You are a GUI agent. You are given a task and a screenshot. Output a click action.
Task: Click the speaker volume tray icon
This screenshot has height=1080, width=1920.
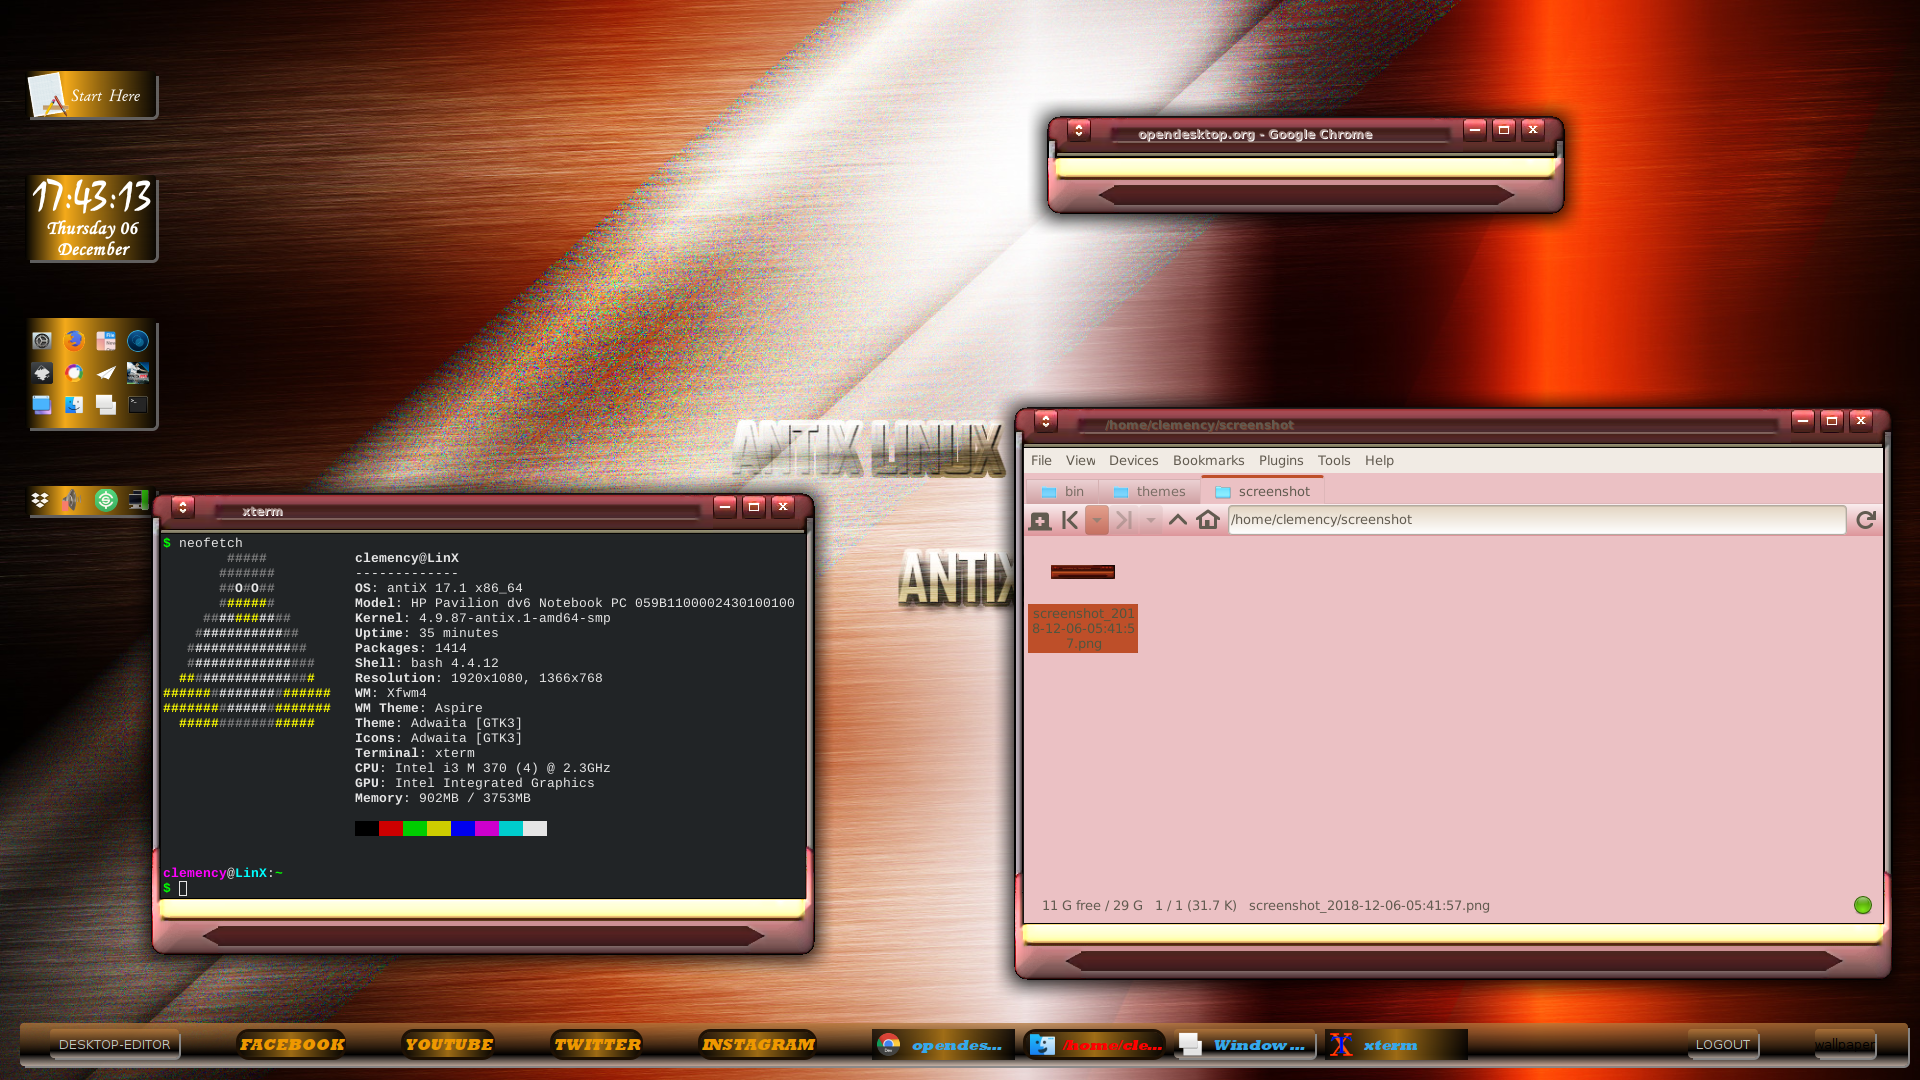click(x=71, y=500)
